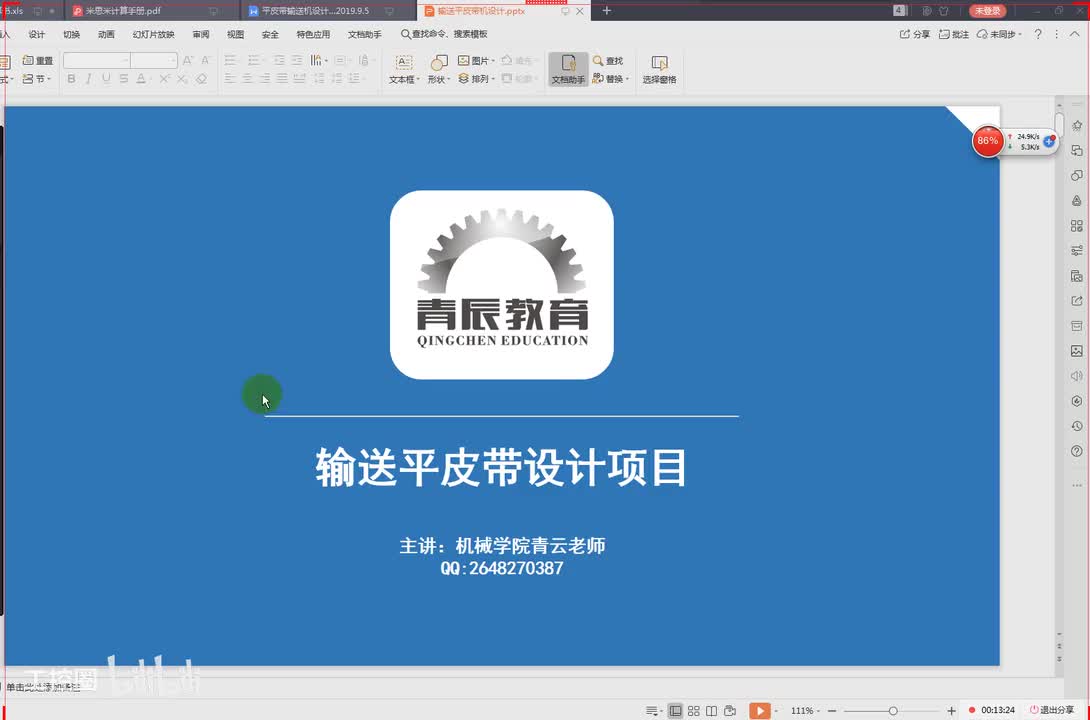Click the 节 section button

point(36,79)
